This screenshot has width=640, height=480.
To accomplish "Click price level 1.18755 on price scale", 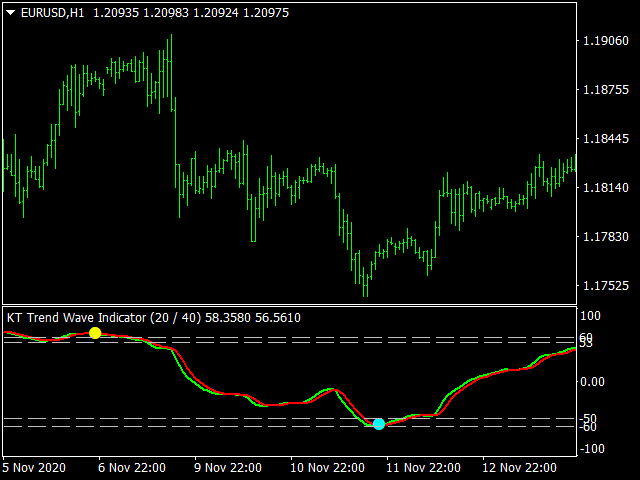I will (x=606, y=89).
